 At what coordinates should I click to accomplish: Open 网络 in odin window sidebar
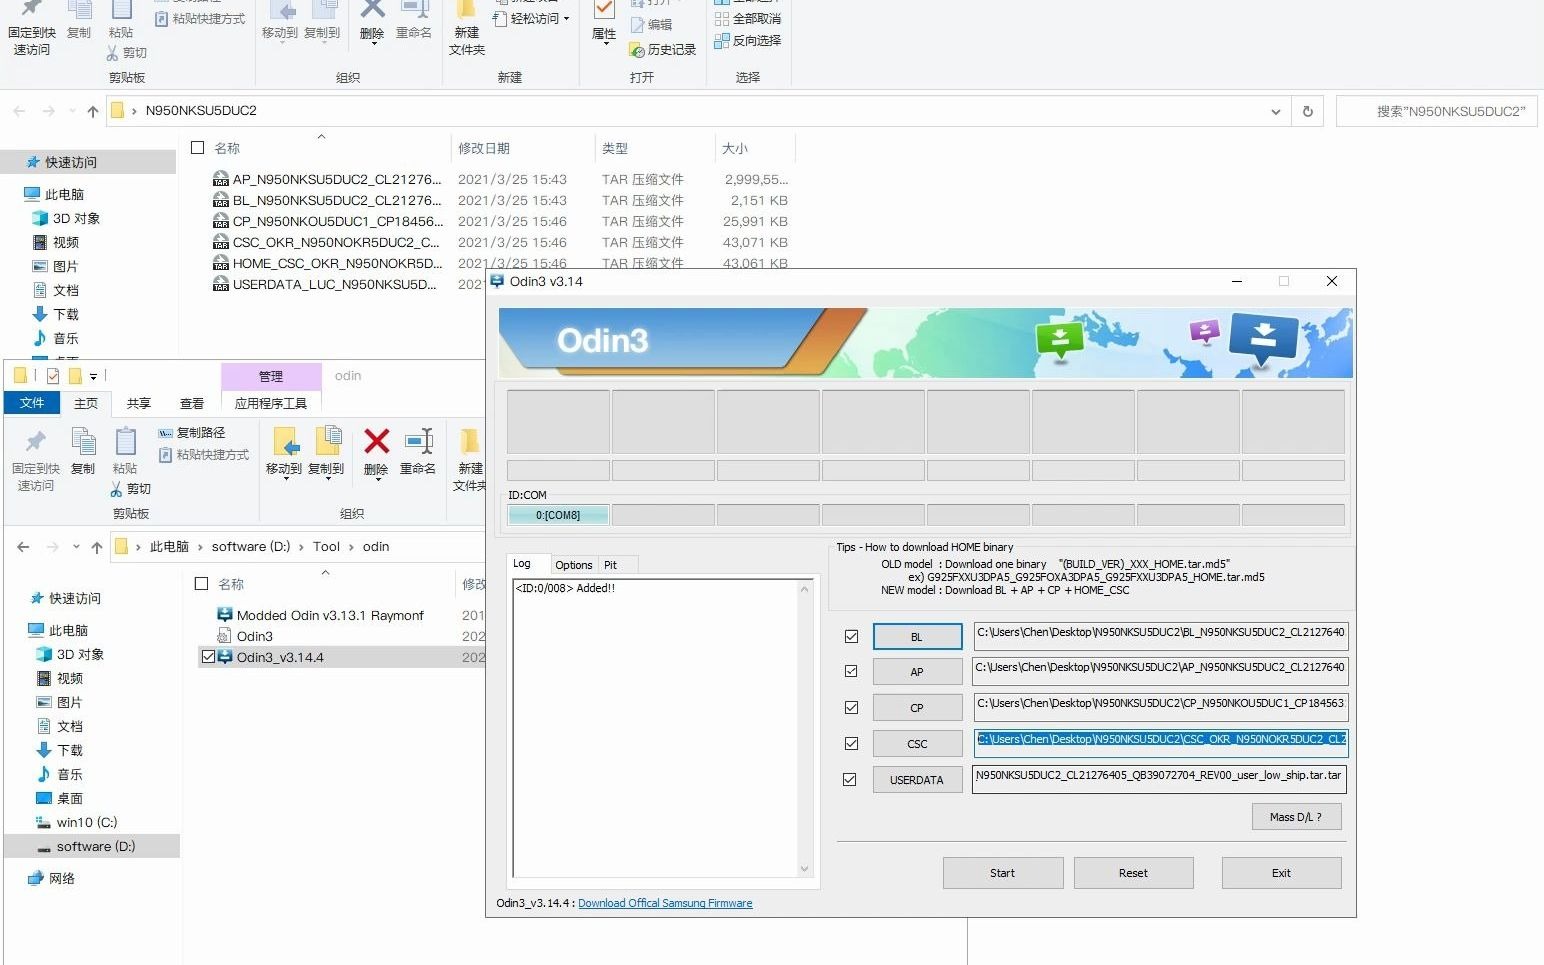61,878
